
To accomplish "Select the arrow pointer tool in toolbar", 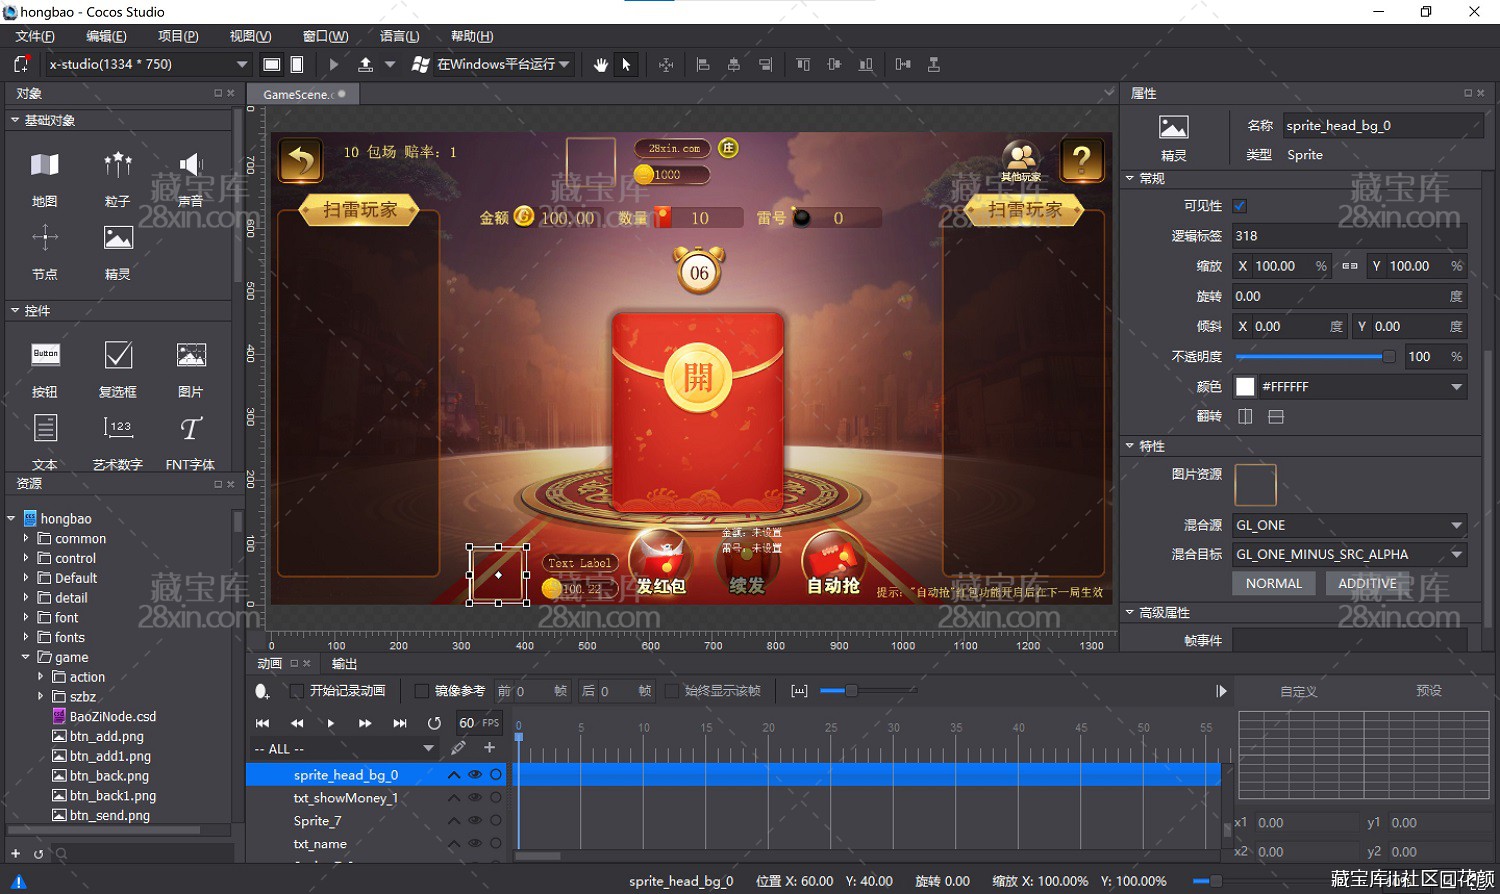I will click(627, 64).
